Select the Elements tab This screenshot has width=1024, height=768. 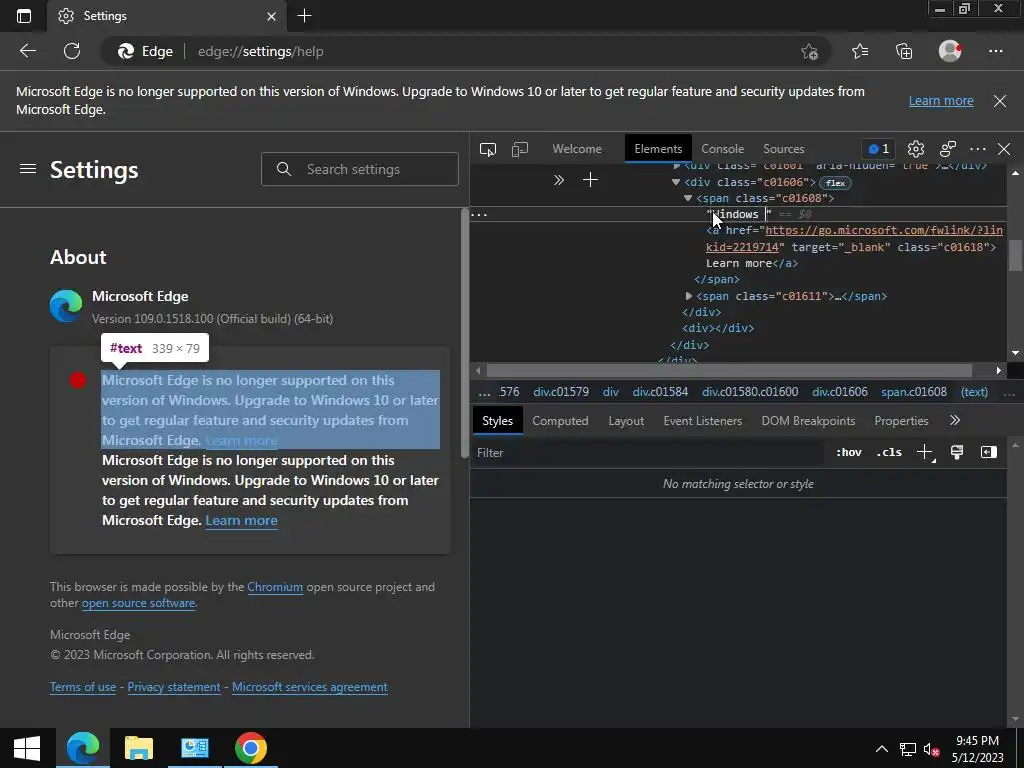pyautogui.click(x=658, y=149)
